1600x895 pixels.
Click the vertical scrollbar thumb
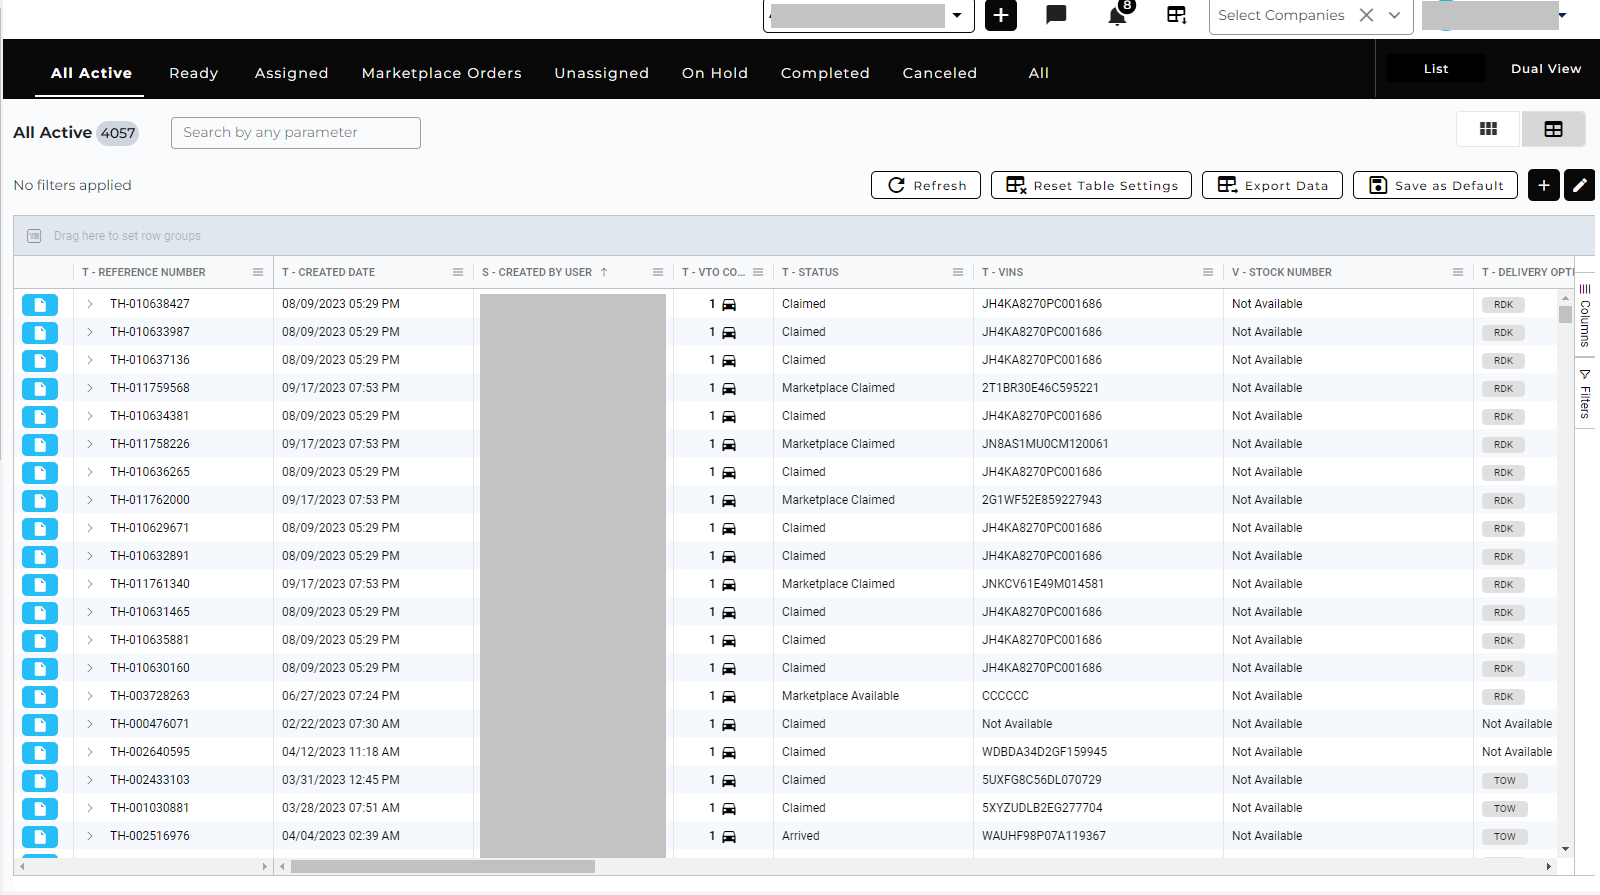(x=1565, y=314)
